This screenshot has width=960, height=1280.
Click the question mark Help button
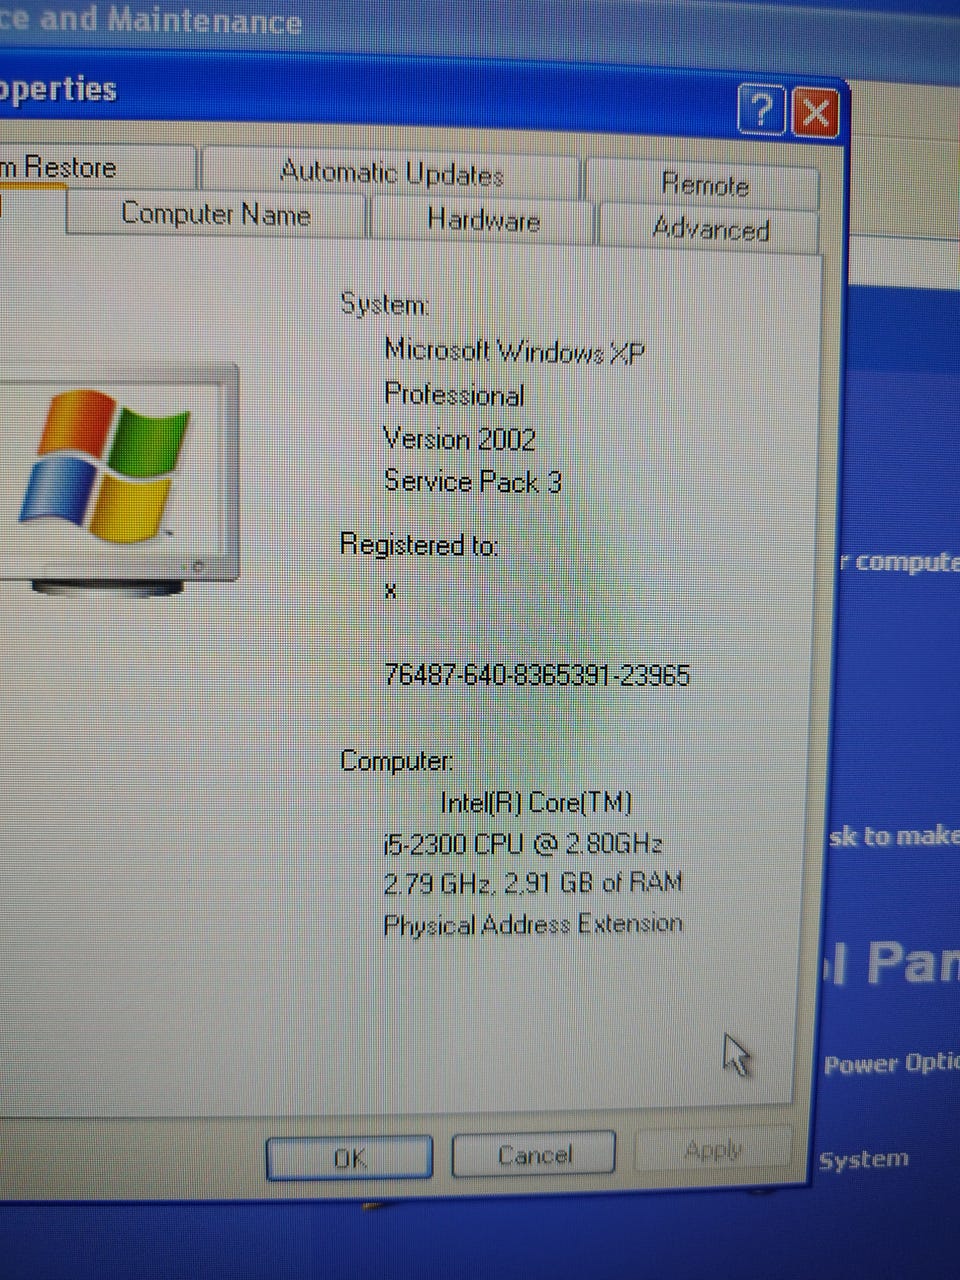click(x=761, y=110)
